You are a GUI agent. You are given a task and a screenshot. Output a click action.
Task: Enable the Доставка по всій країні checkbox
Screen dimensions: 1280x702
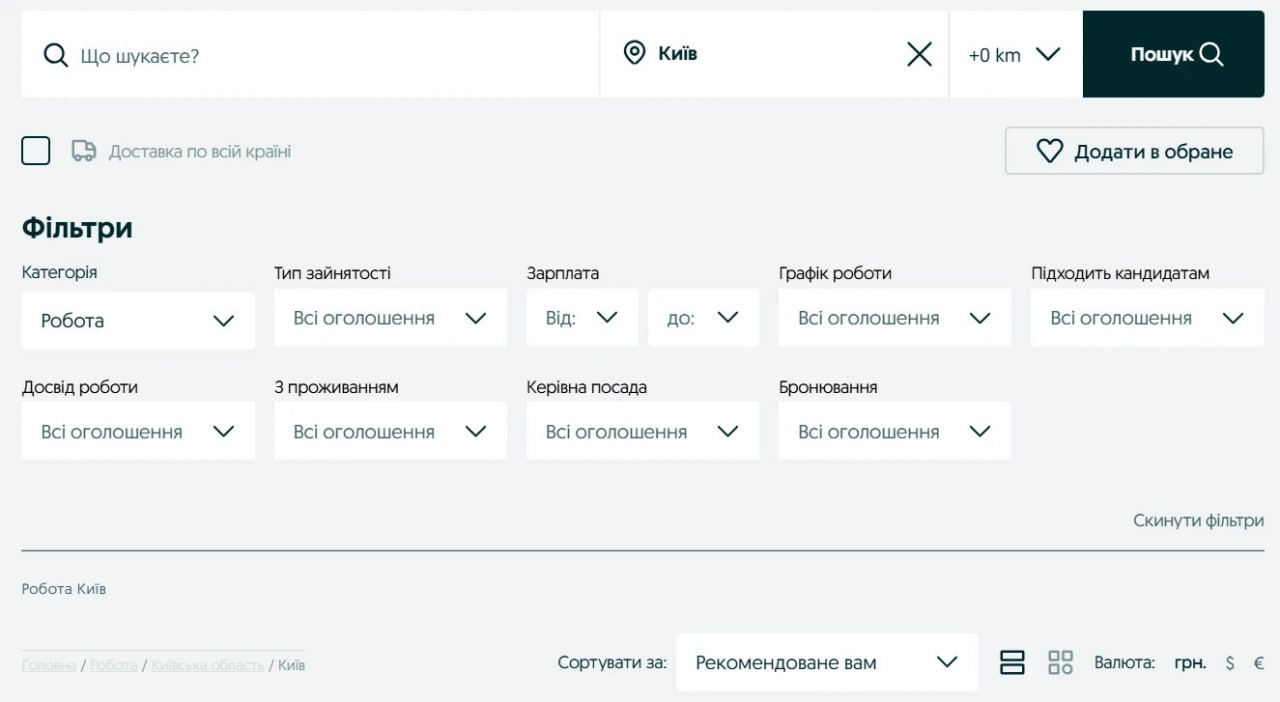36,151
